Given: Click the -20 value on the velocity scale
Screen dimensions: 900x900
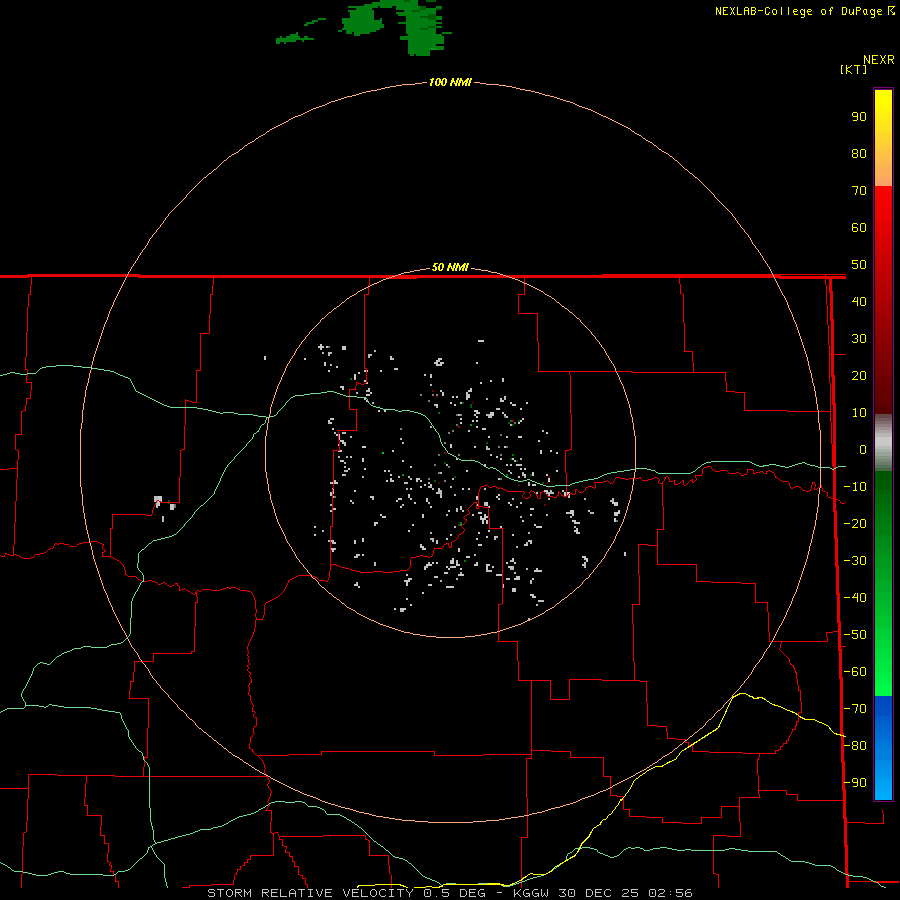Looking at the screenshot, I should click(x=855, y=523).
